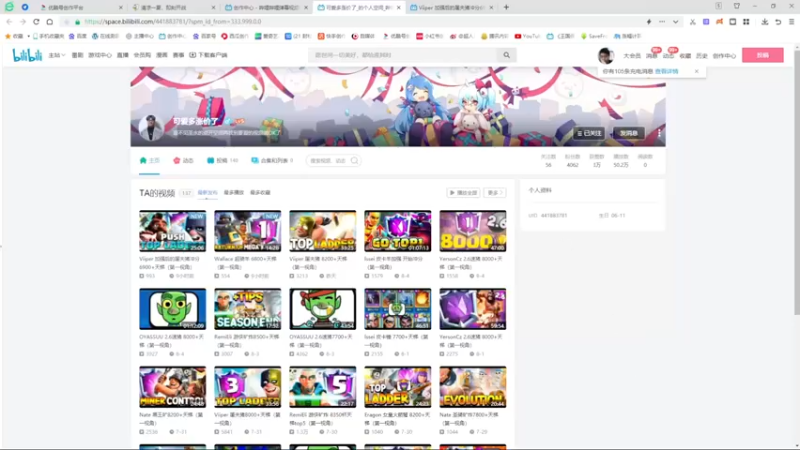Click the browser address bar URL
Screen dimensions: 800x450
coord(172,22)
